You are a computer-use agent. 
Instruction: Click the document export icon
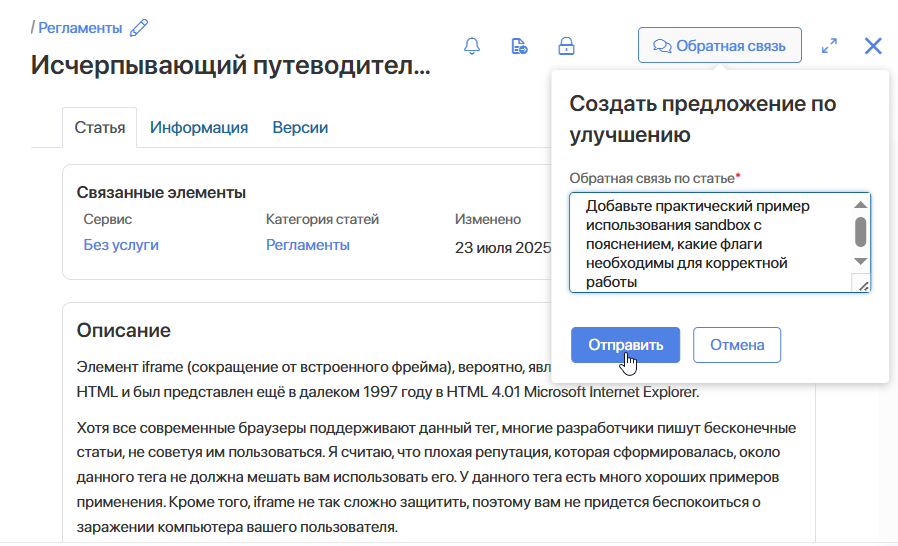(x=519, y=46)
